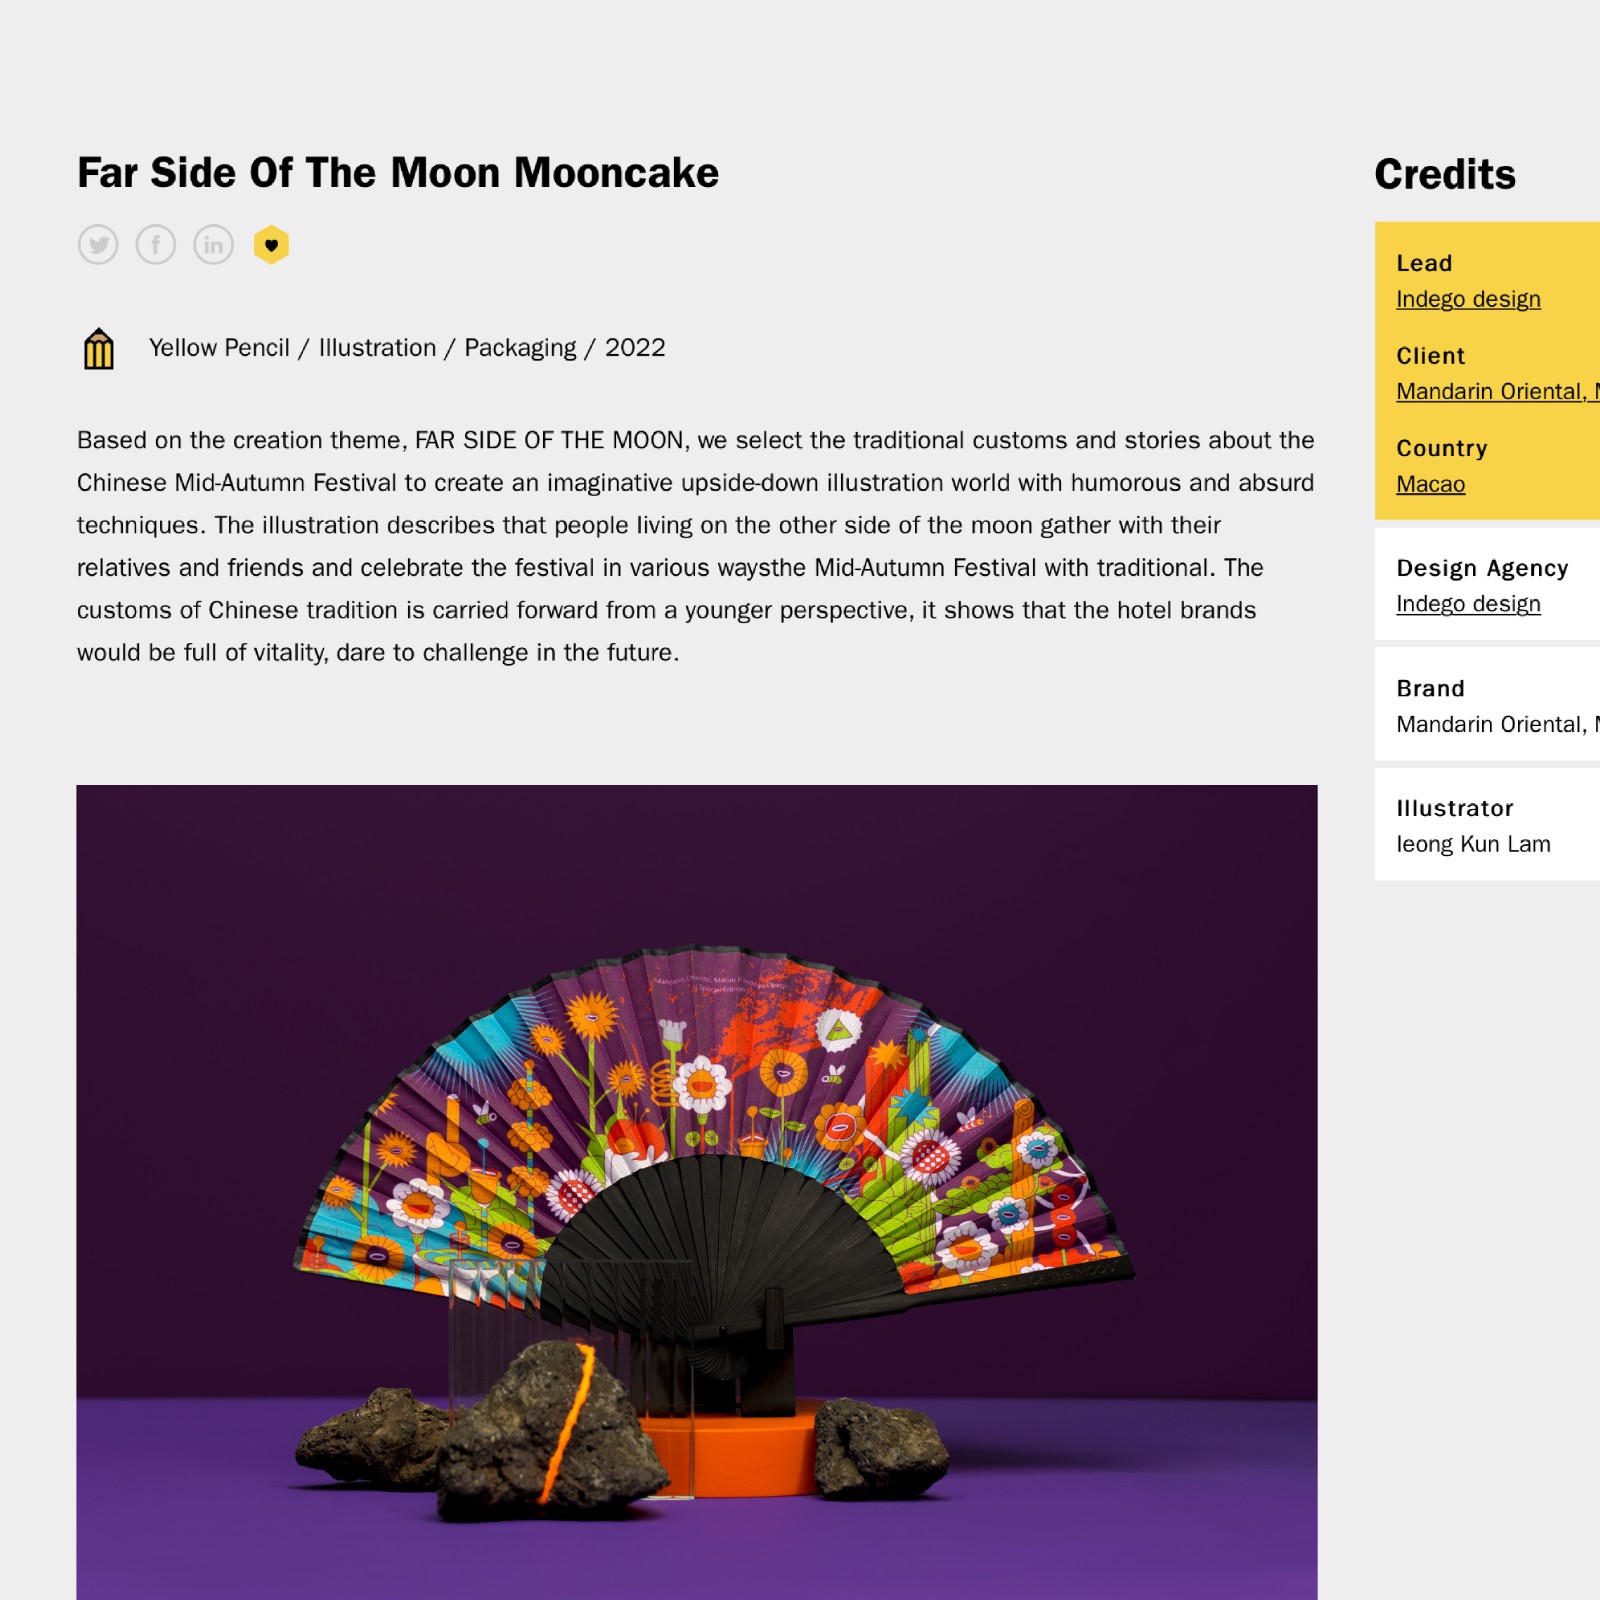Click the Yellow Pencil award icon
The height and width of the screenshot is (1600, 1600).
point(98,349)
